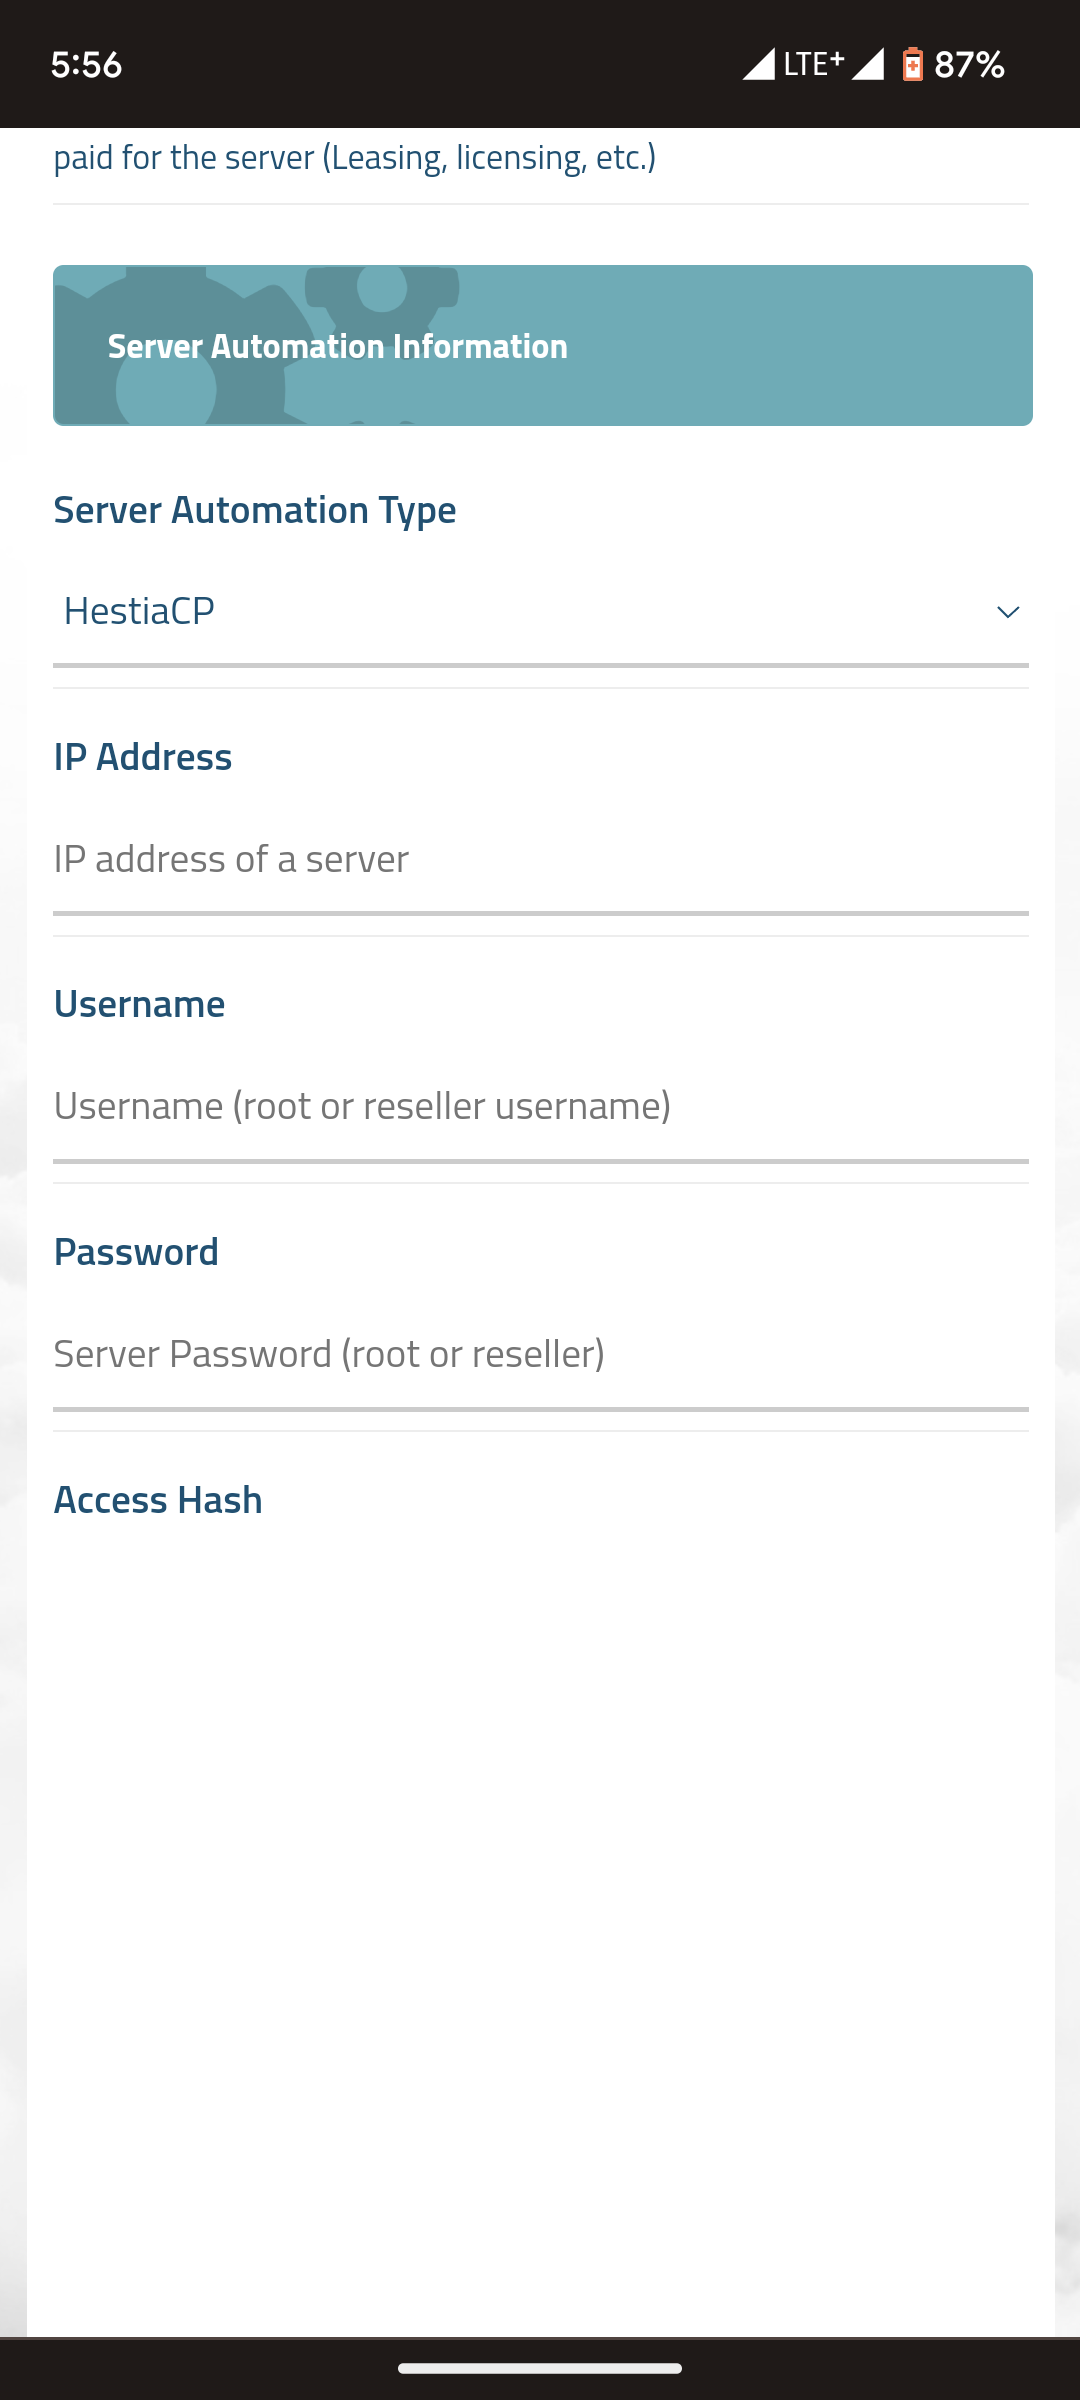1080x2400 pixels.
Task: Open the Server Automation Type dropdown
Action: point(540,611)
